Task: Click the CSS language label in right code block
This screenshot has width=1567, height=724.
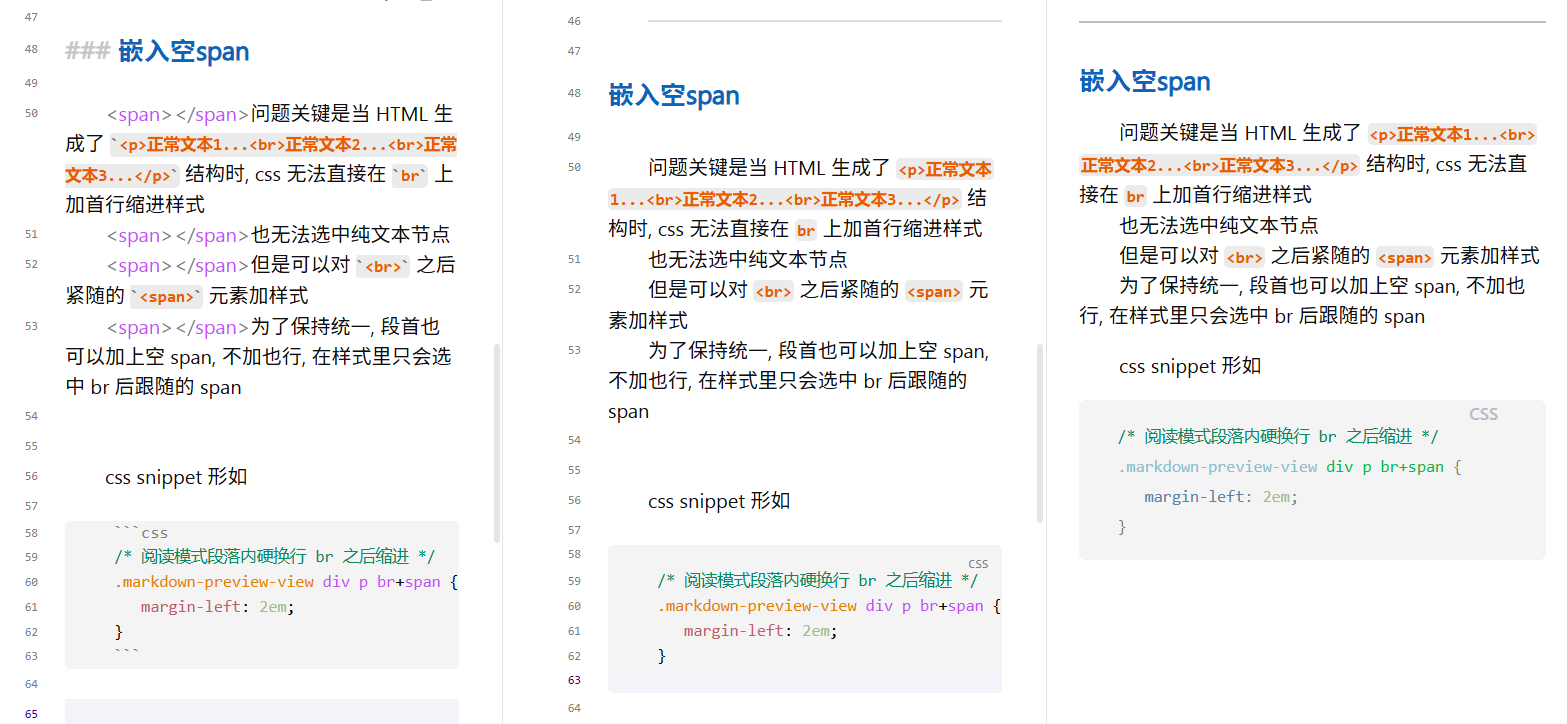Action: (x=1483, y=414)
